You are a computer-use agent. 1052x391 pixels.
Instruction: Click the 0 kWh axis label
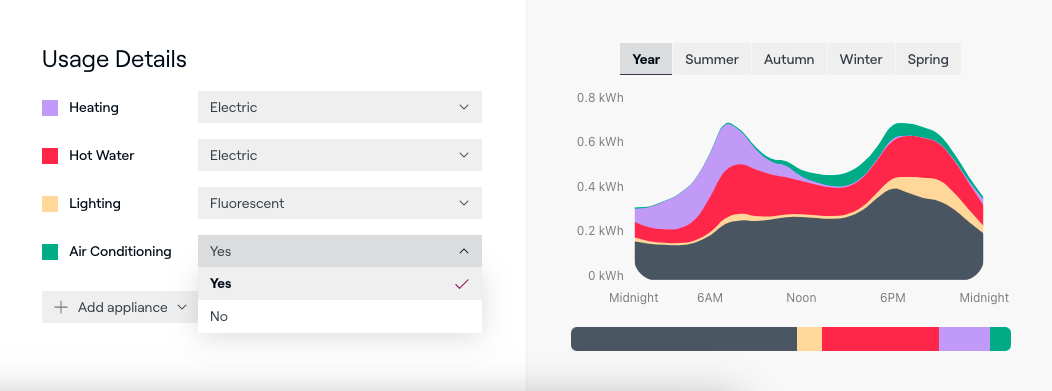pyautogui.click(x=606, y=276)
